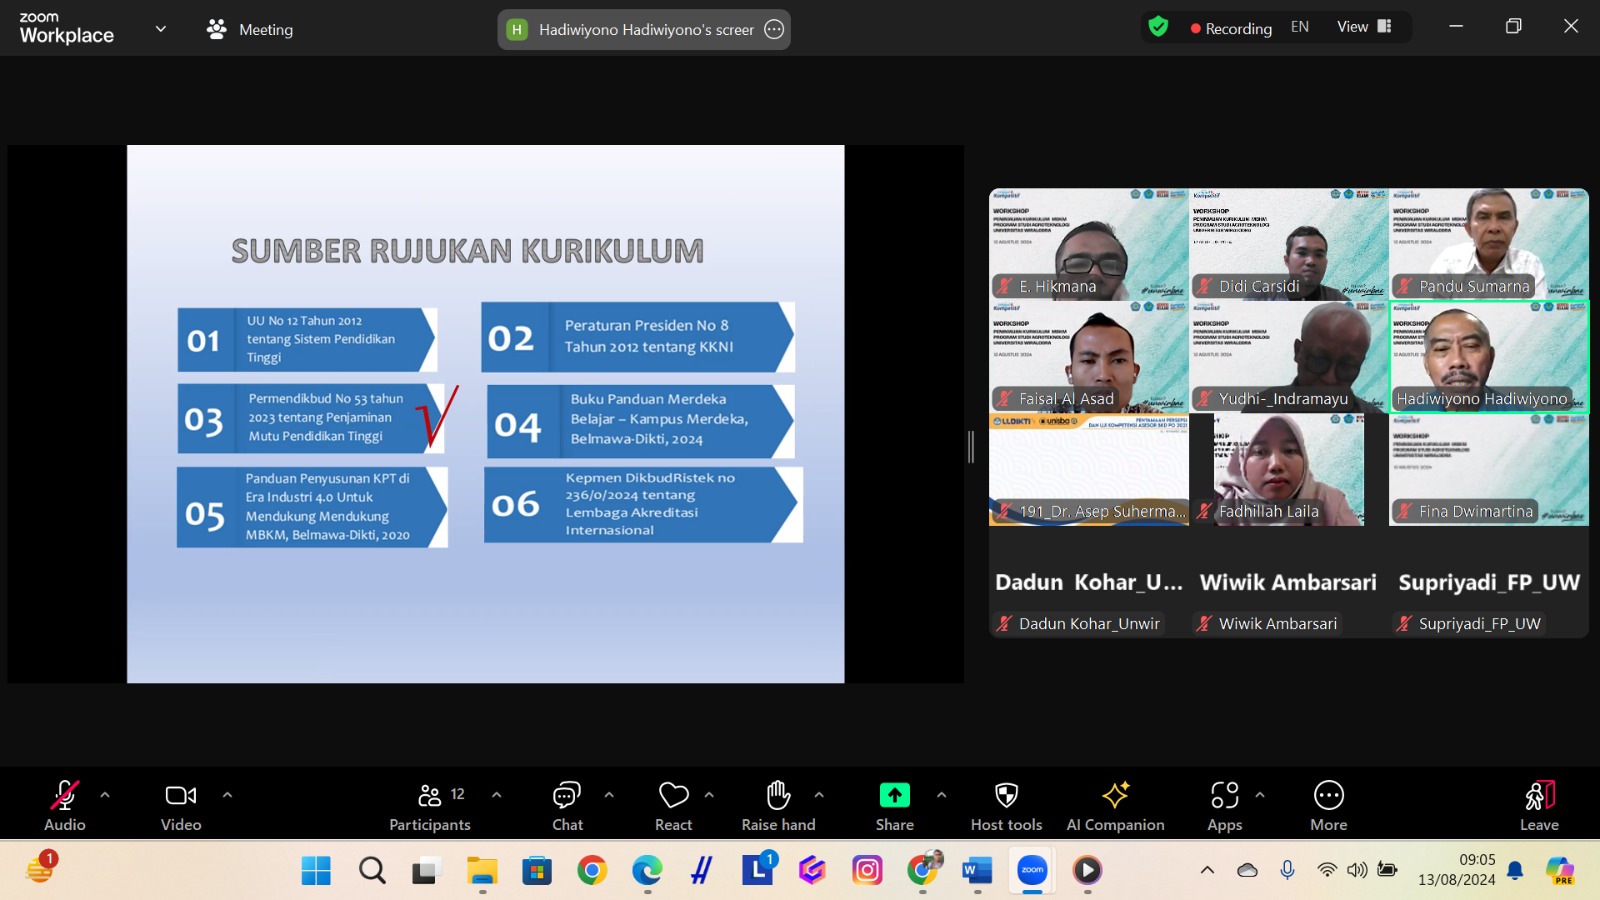The height and width of the screenshot is (900, 1600).
Task: Open the Chat panel
Action: pos(567,804)
